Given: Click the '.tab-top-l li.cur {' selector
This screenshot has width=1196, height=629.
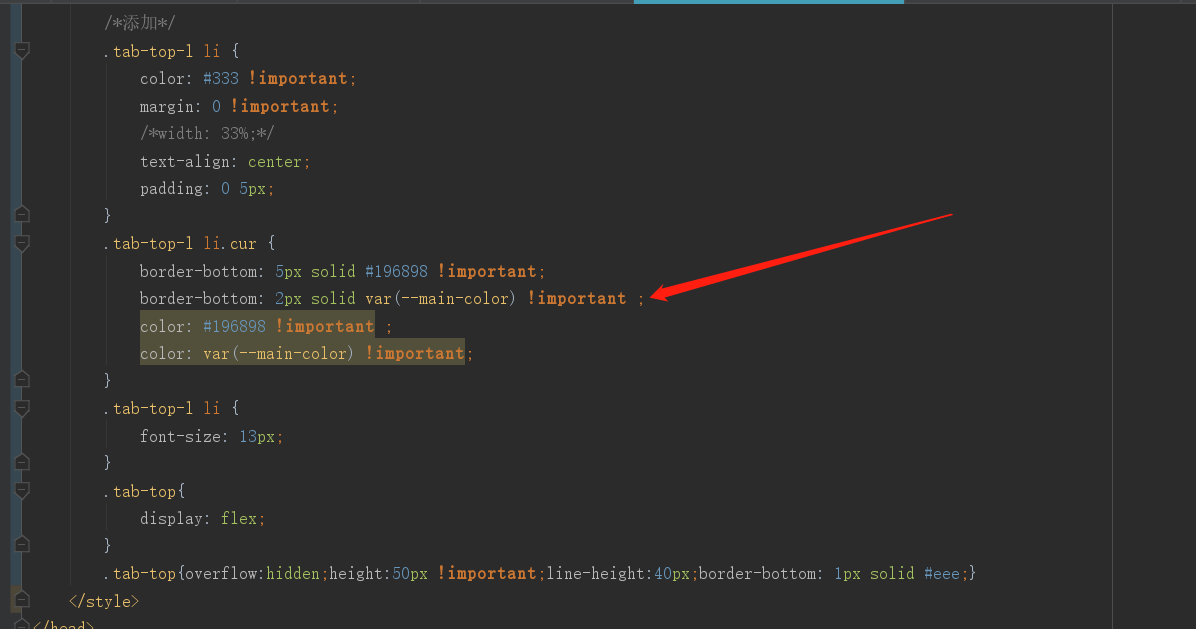Looking at the screenshot, I should click(x=189, y=244).
